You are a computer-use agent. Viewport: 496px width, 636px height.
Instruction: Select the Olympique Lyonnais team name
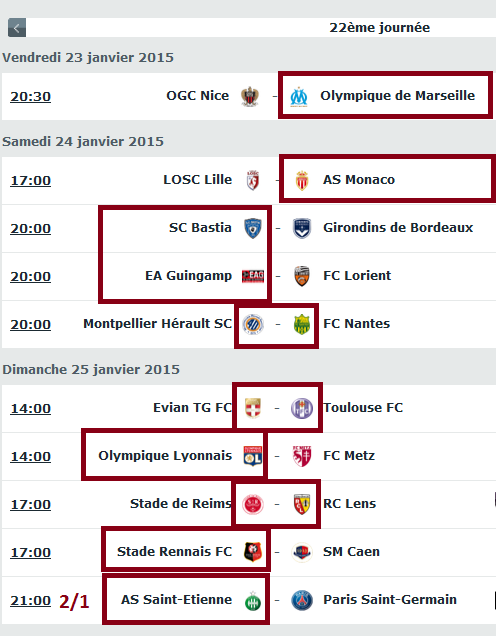(165, 456)
